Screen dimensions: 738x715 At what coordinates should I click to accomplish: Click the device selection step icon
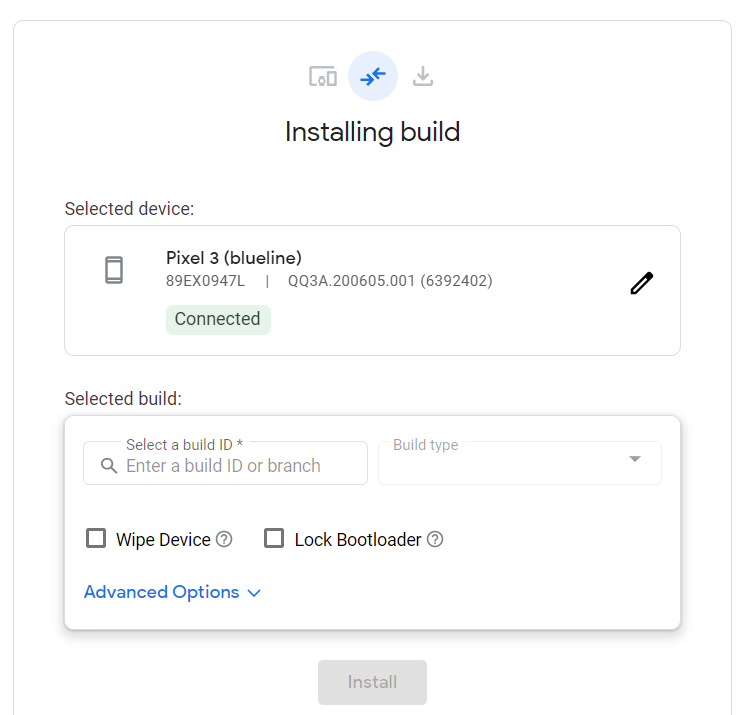323,76
